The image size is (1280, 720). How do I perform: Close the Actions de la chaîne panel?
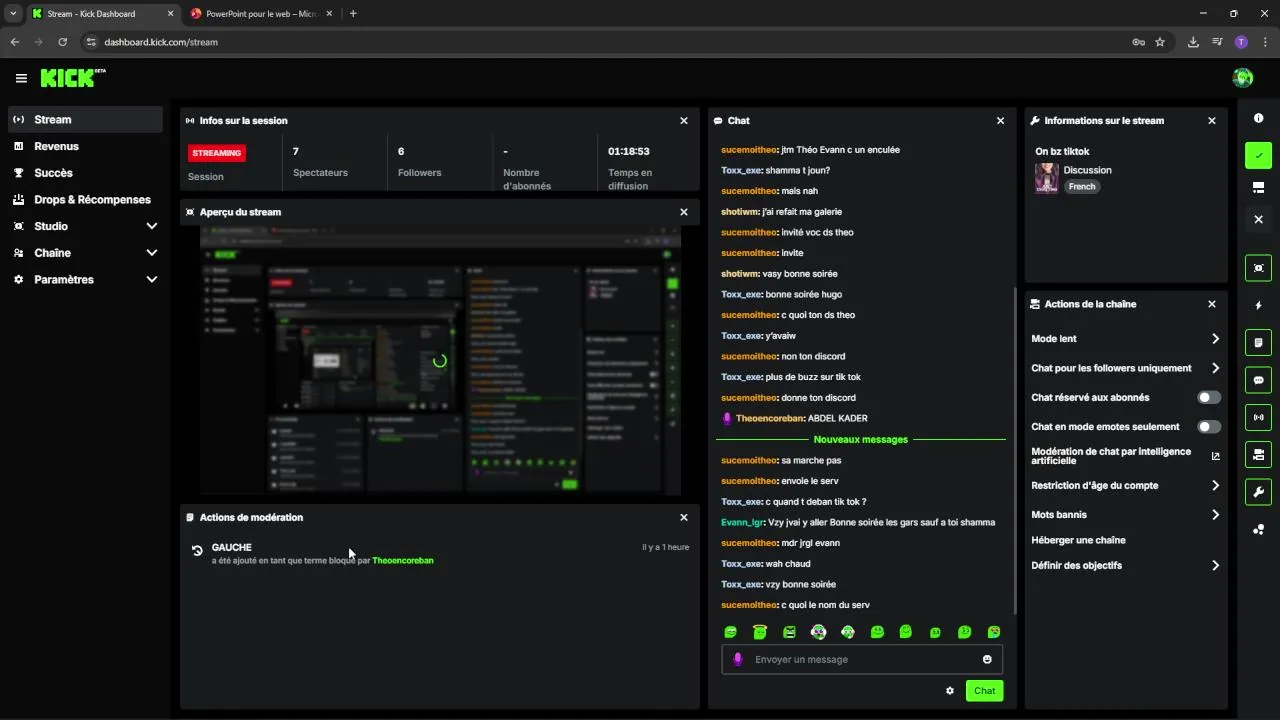point(1212,304)
